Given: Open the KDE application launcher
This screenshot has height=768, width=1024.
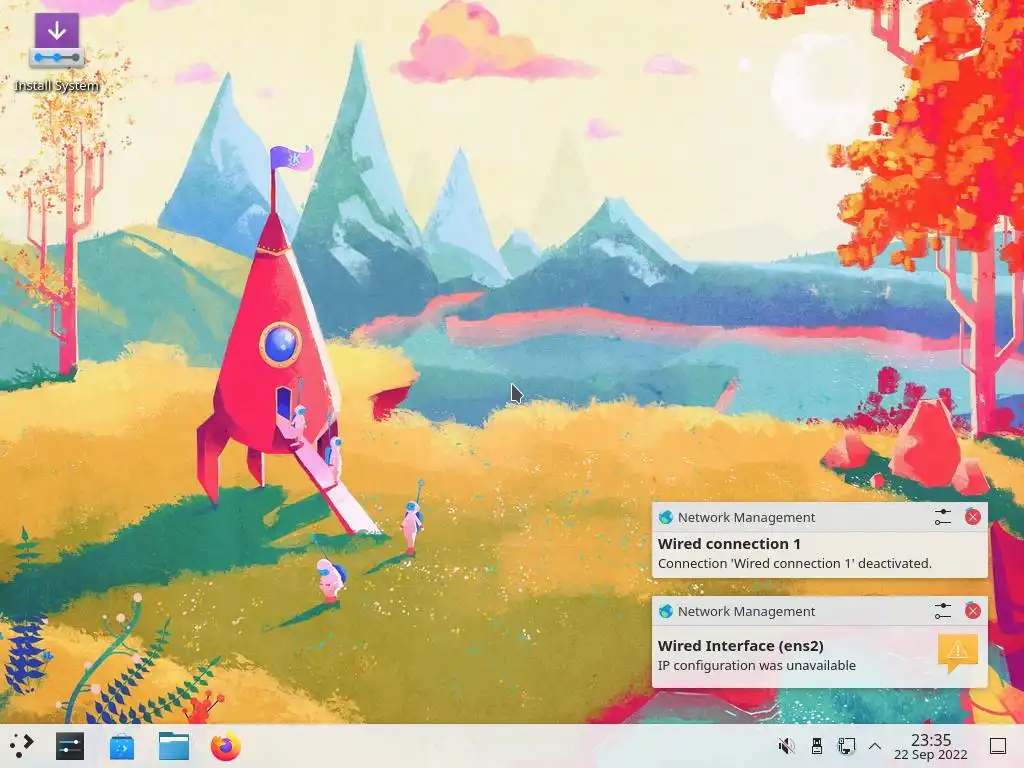Looking at the screenshot, I should point(22,746).
